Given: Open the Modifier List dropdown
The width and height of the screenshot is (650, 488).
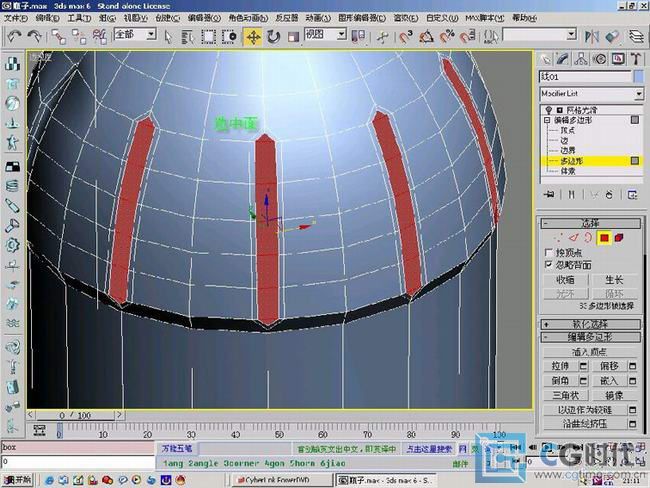Looking at the screenshot, I should (x=639, y=94).
